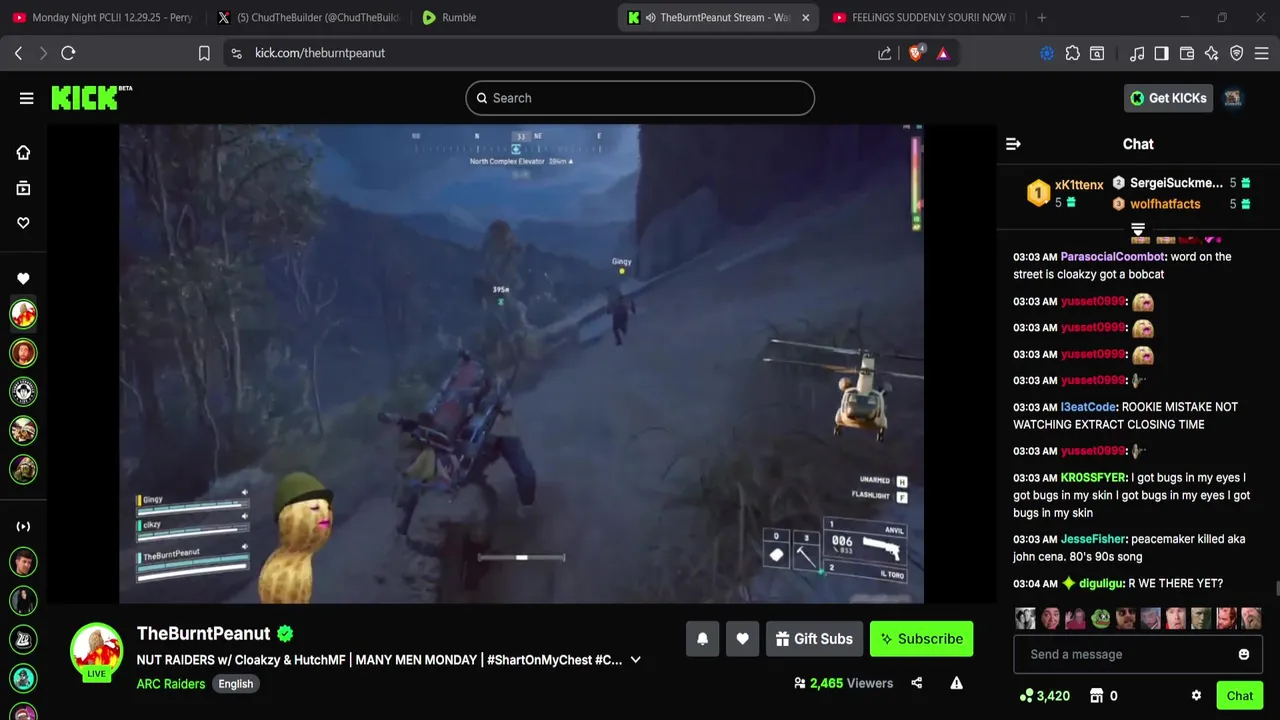Open first followed channel avatar in sidebar
This screenshot has height=720, width=1280.
pos(23,314)
